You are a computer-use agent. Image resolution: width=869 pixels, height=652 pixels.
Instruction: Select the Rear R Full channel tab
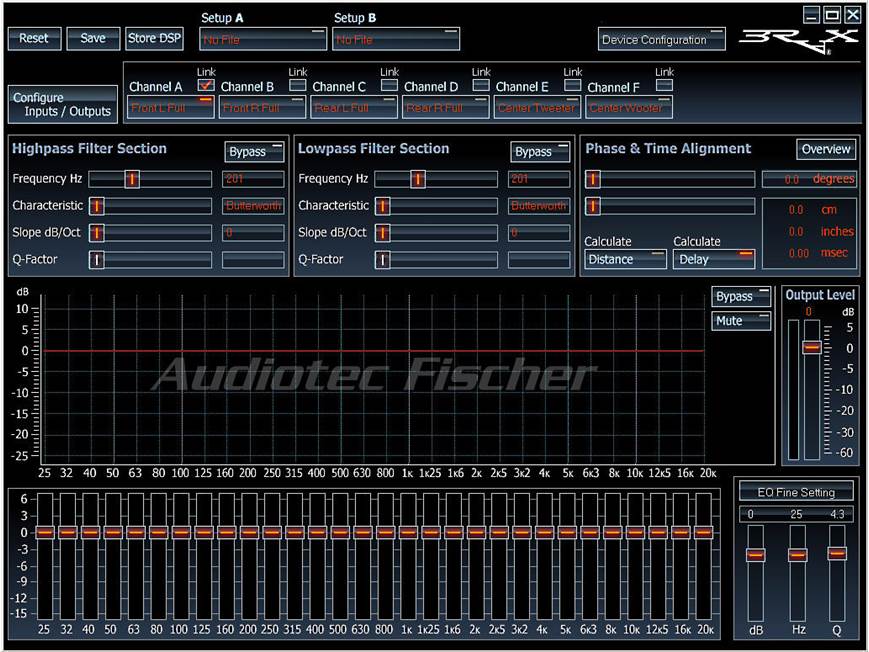coord(446,108)
